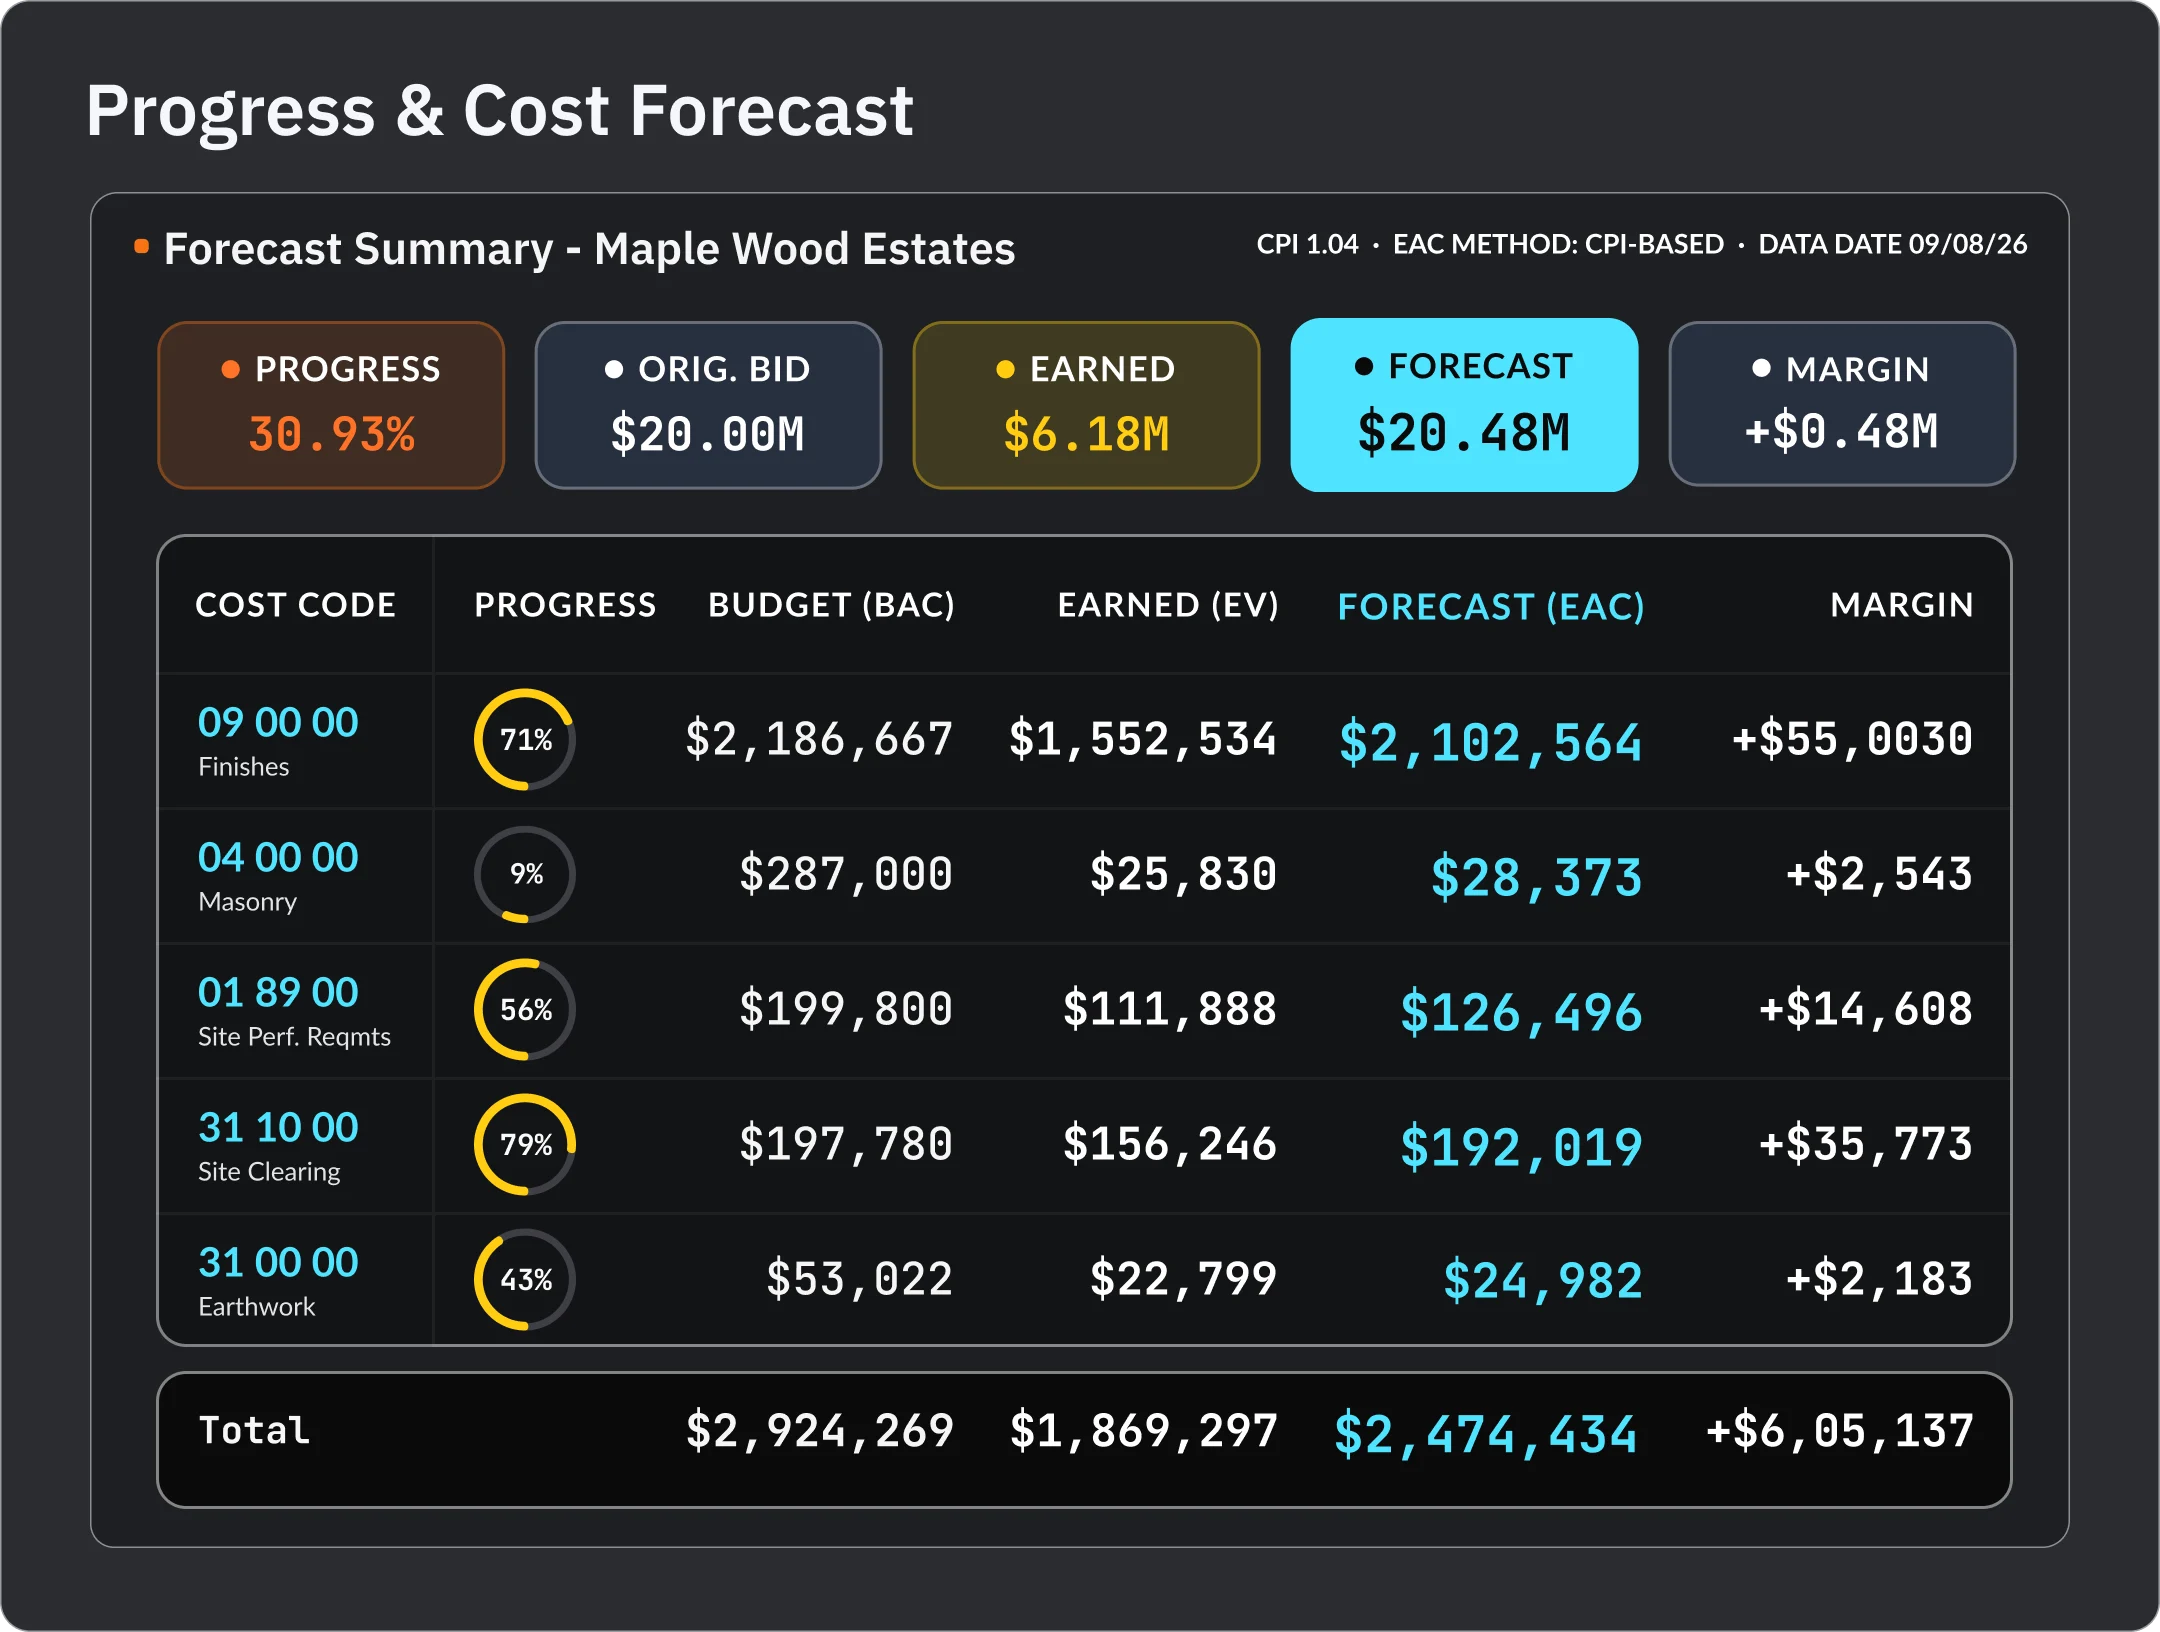Select the PROGRESS 30.93% summary card
The image size is (2160, 1632).
point(331,405)
